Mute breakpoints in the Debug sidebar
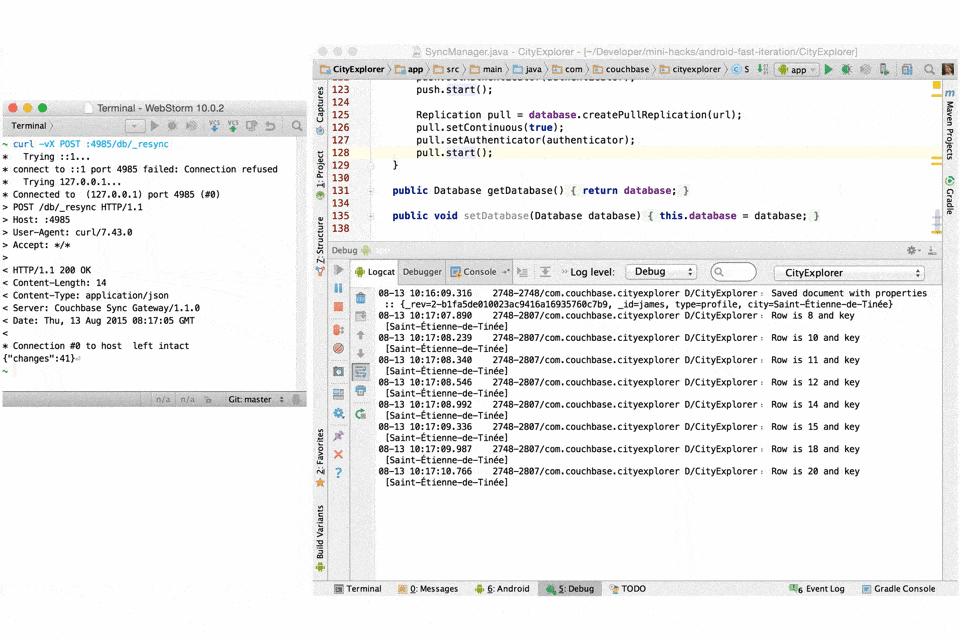Viewport: 960px width, 640px height. (x=339, y=348)
